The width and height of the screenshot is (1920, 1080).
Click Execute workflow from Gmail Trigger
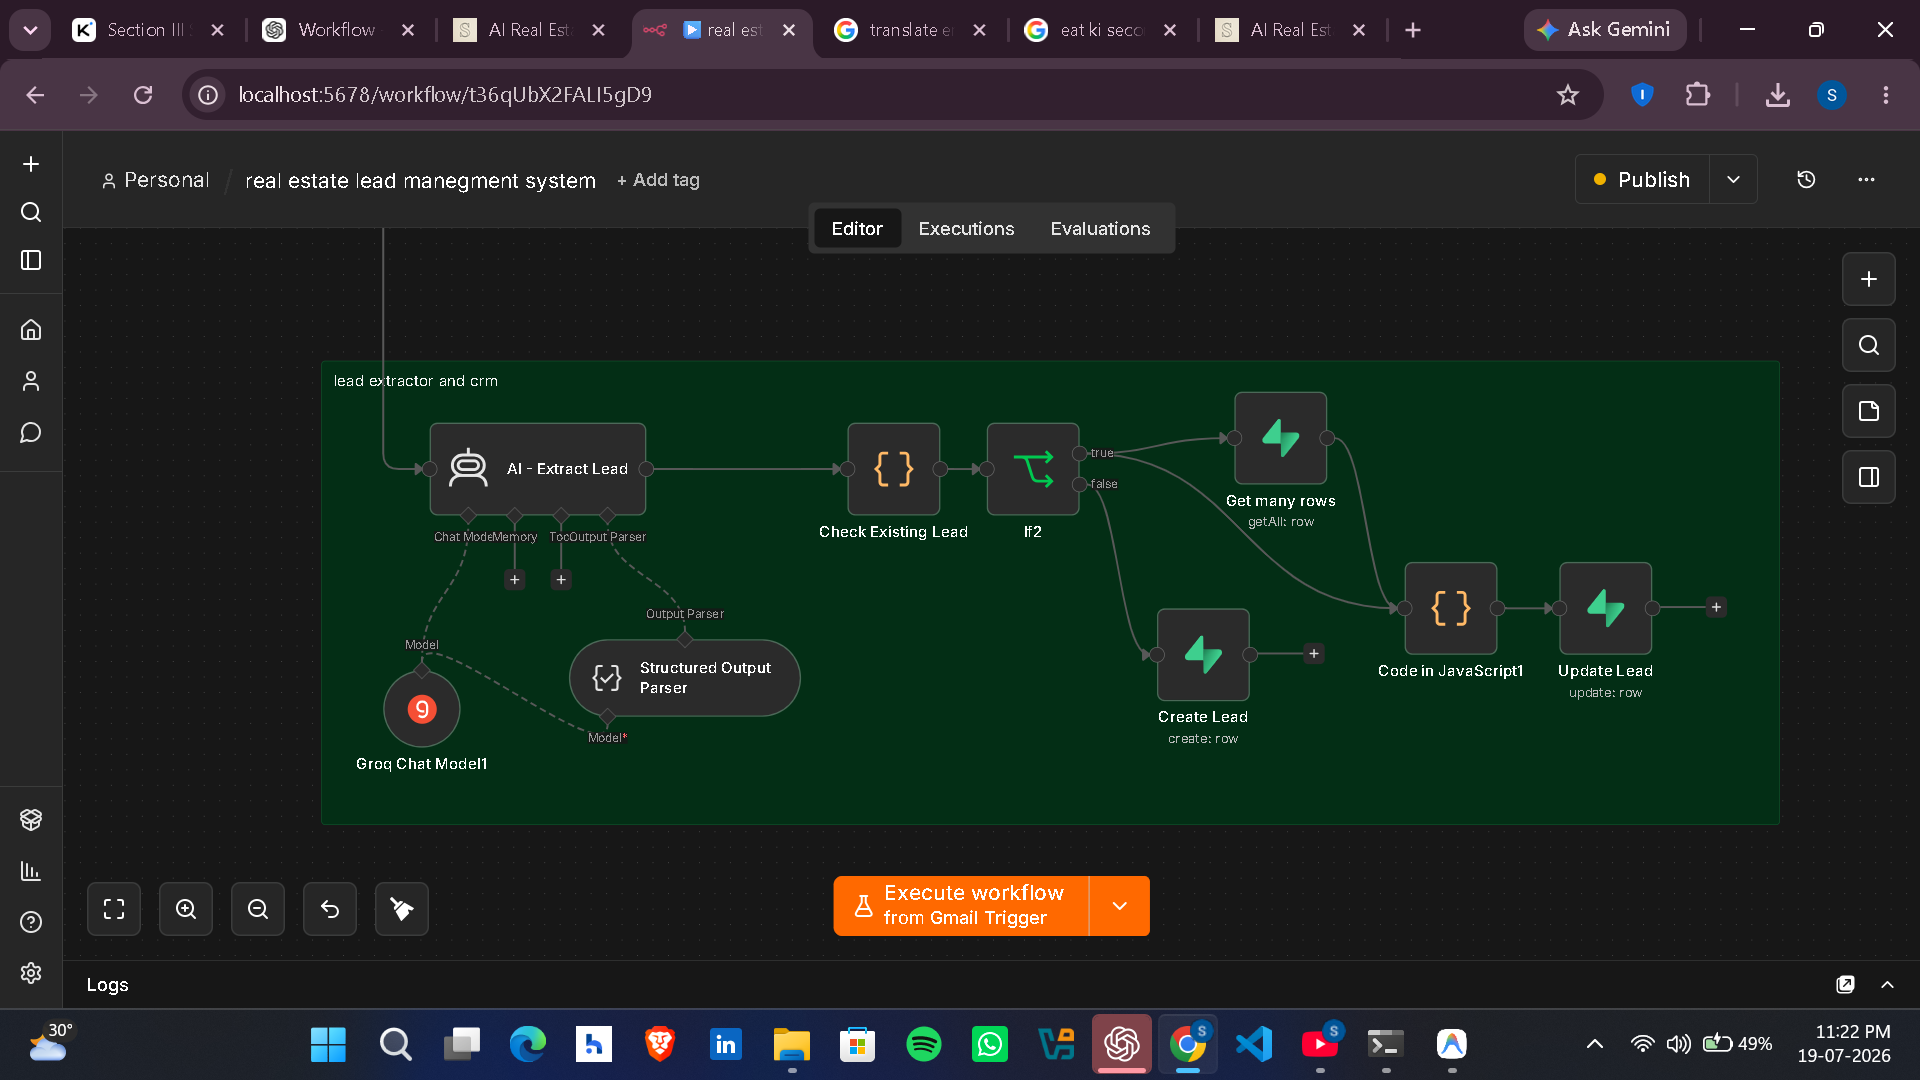click(961, 906)
